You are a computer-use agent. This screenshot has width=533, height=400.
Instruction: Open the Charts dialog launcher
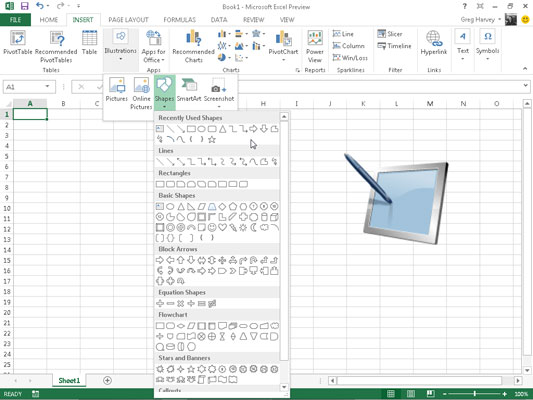[298, 70]
